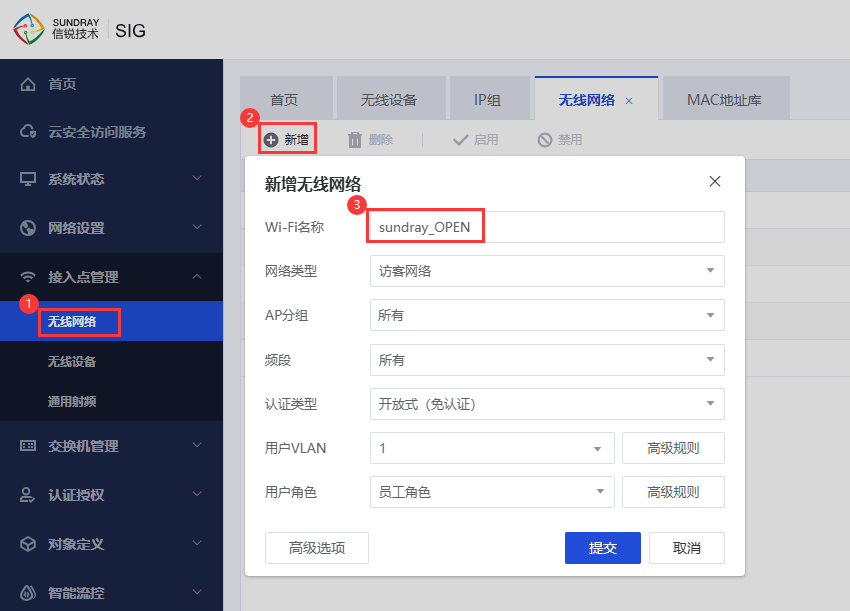The height and width of the screenshot is (611, 850).
Task: Click the cloud security icon in sidebar
Action: (28, 132)
